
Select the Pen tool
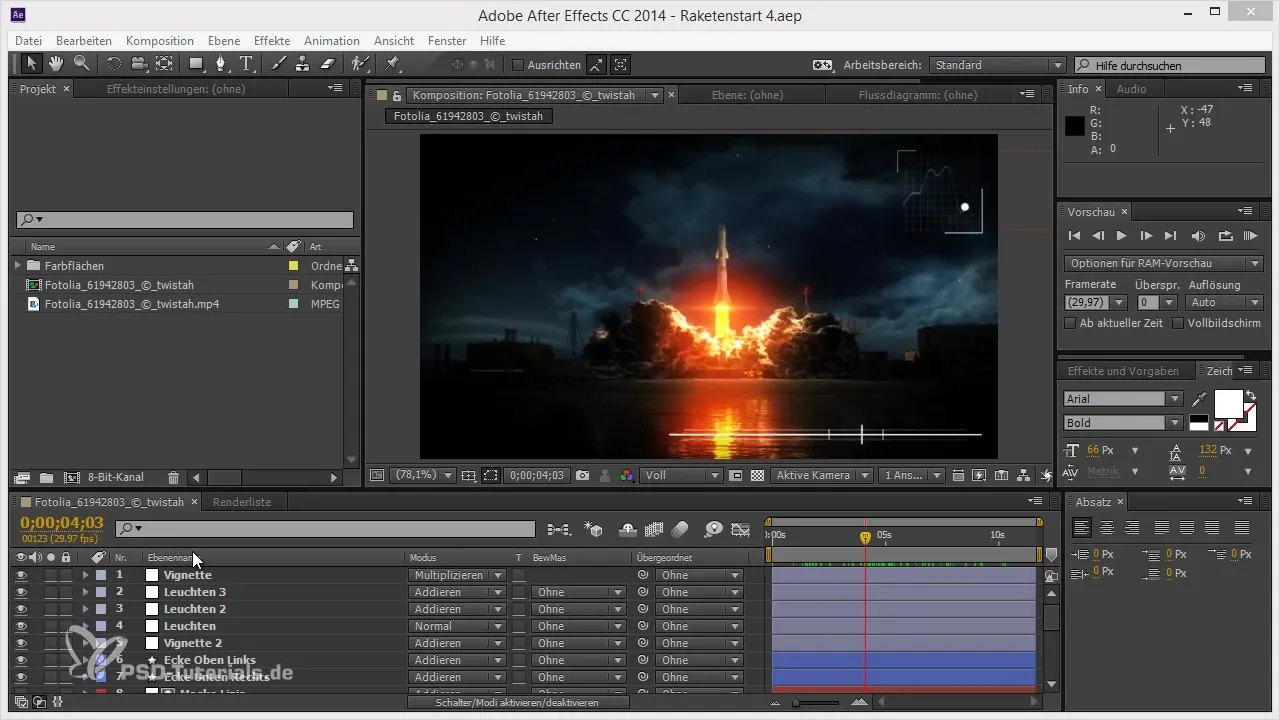click(222, 64)
